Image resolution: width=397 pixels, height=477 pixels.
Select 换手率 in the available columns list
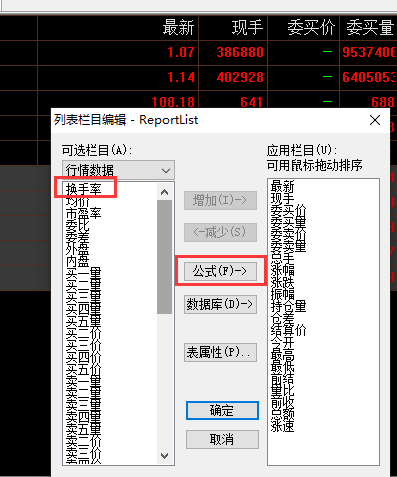pos(84,189)
